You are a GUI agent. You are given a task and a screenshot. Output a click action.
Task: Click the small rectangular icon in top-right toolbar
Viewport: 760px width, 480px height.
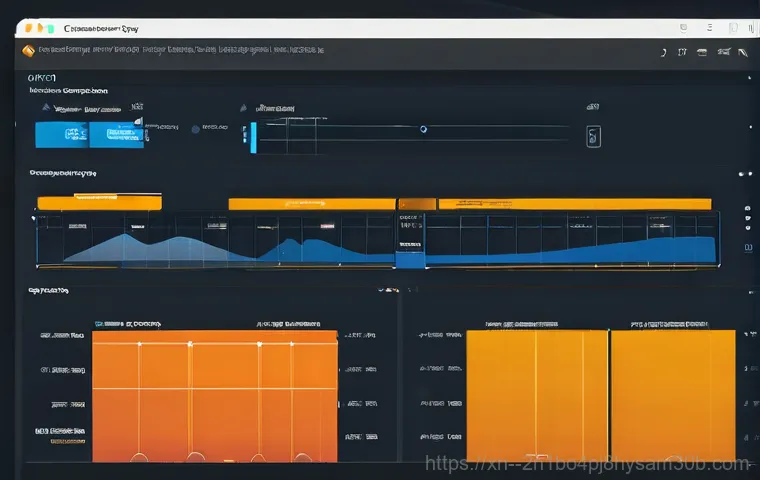point(701,50)
